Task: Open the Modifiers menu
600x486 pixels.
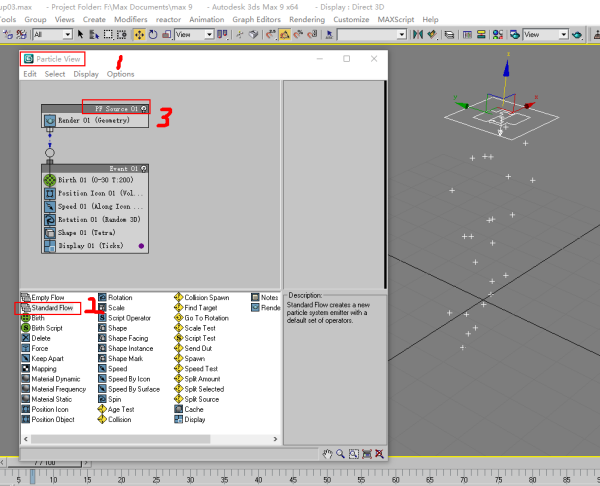Action: click(130, 19)
